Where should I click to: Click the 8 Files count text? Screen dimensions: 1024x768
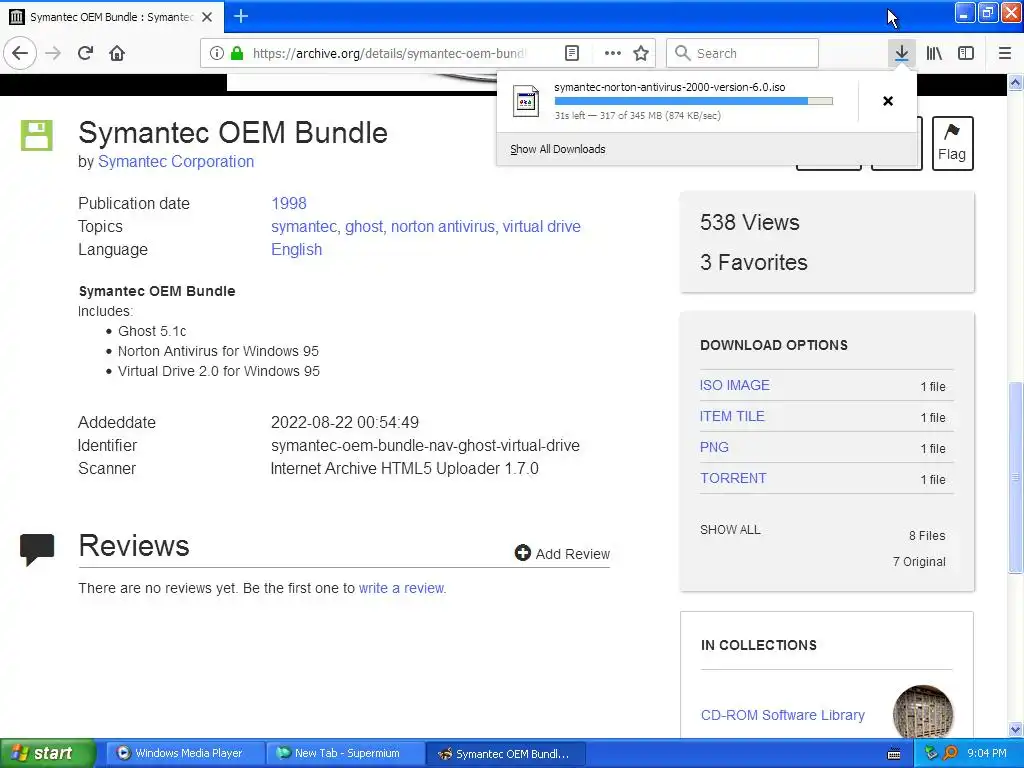(x=927, y=536)
